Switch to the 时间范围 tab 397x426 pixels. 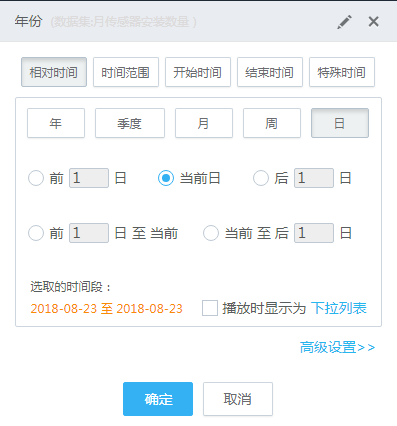tap(126, 72)
